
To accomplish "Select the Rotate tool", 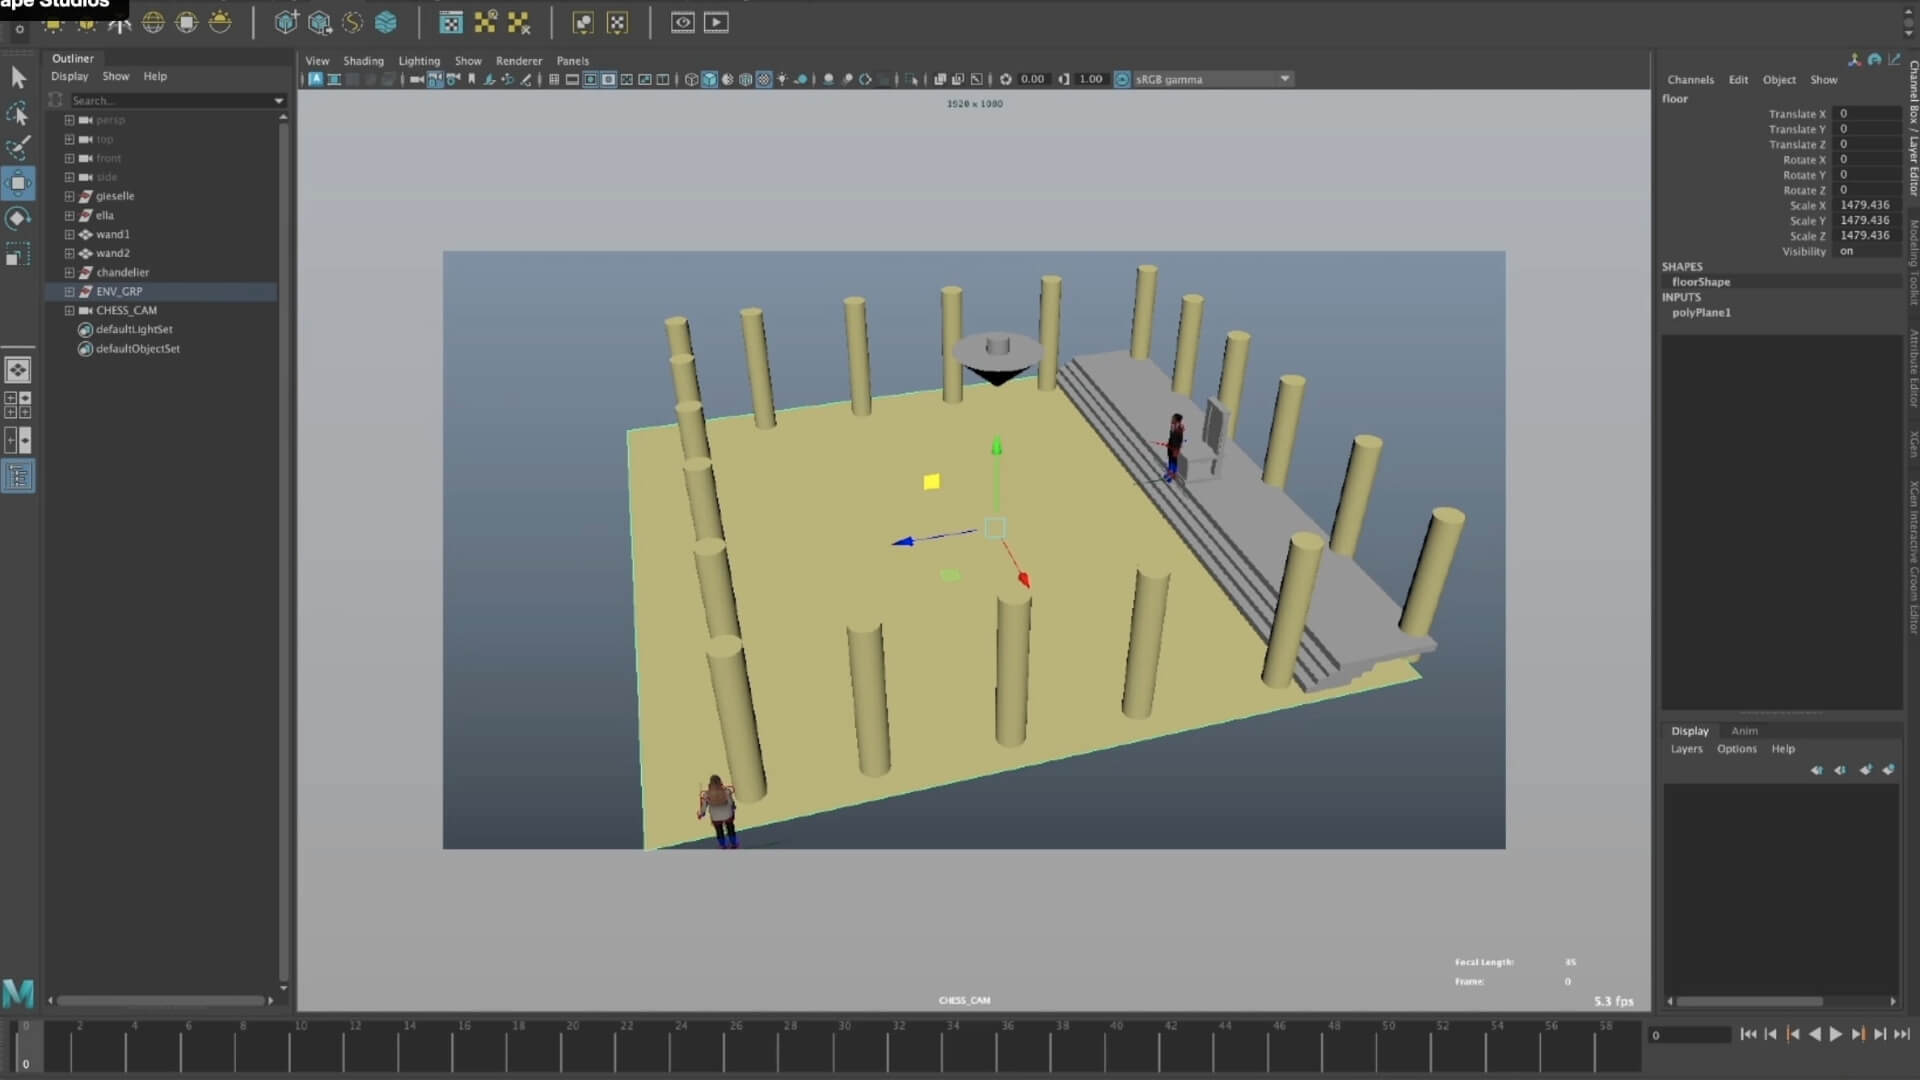I will click(x=18, y=218).
